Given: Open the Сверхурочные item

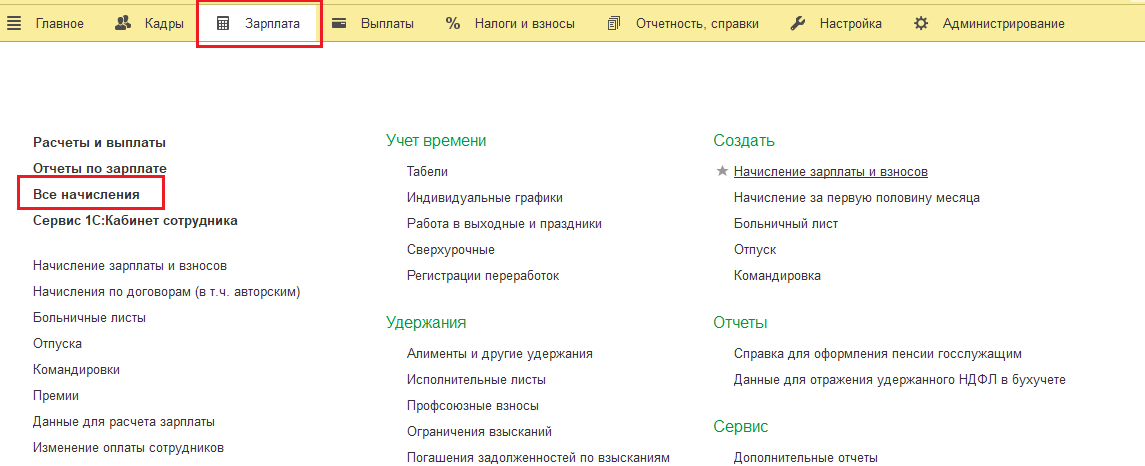Looking at the screenshot, I should pos(451,250).
